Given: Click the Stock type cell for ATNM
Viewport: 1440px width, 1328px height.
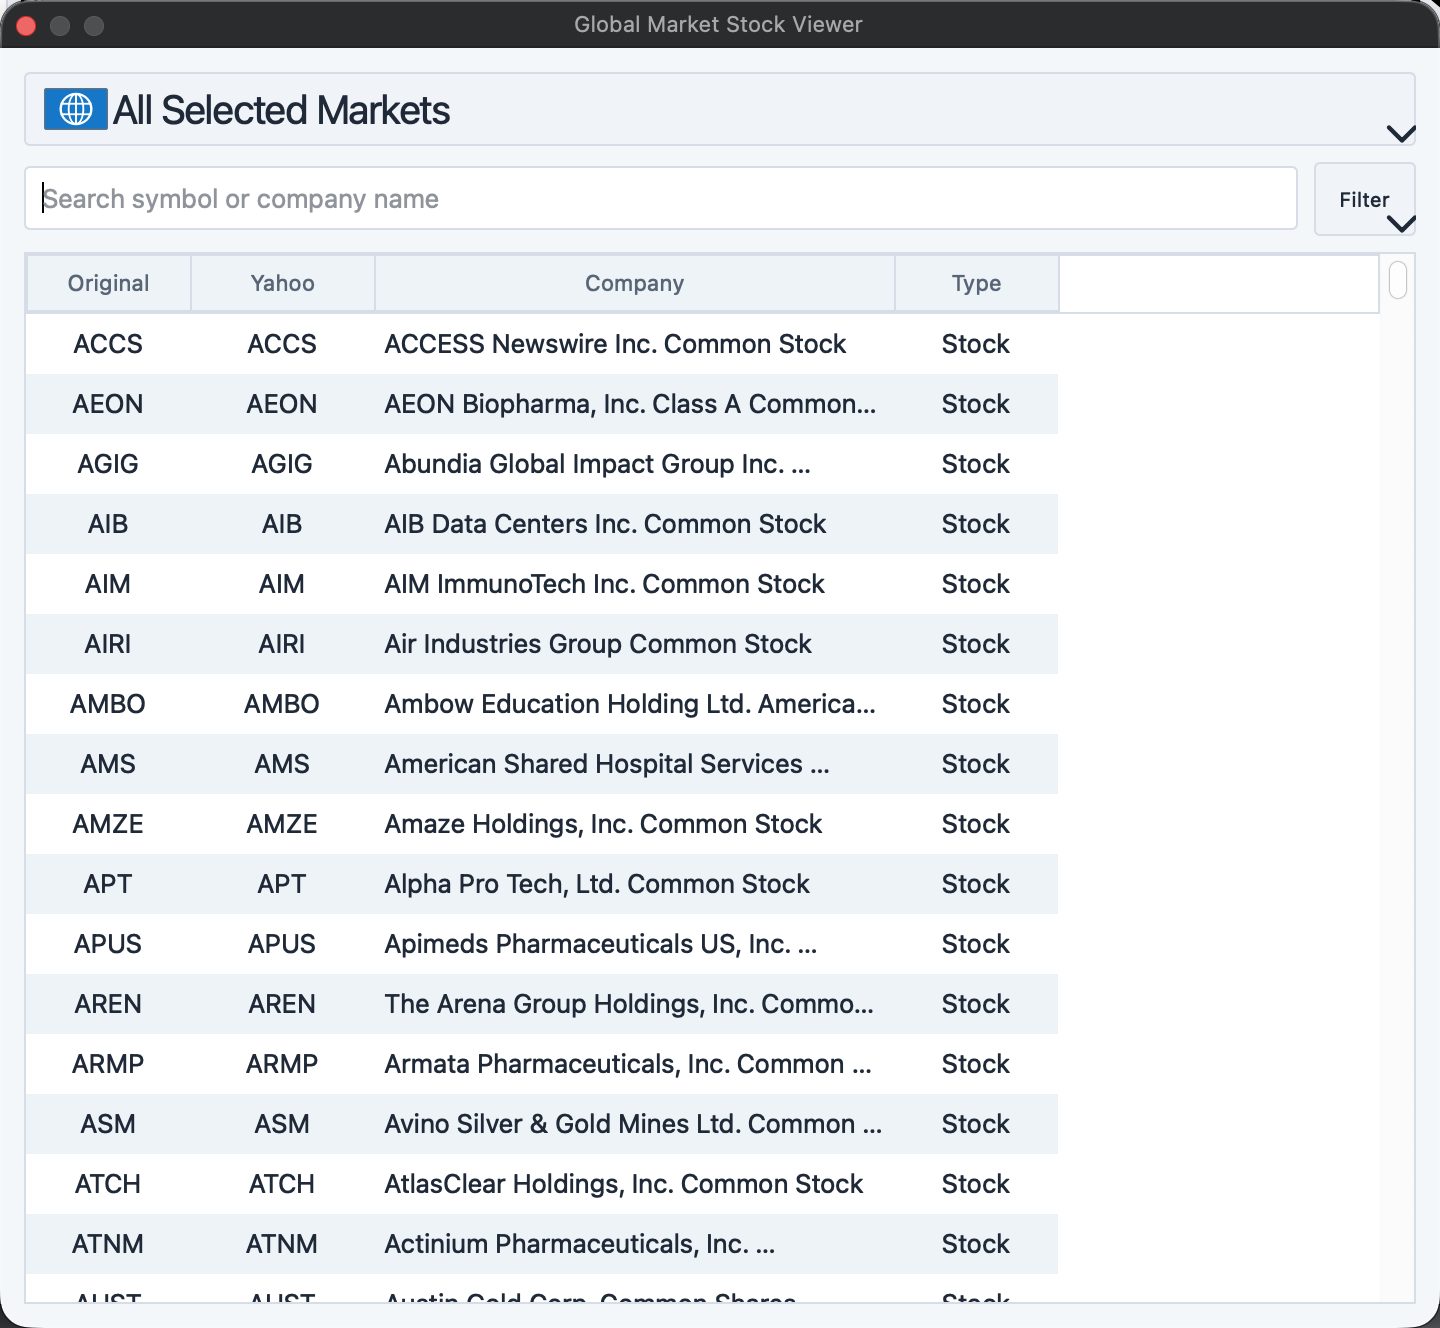Looking at the screenshot, I should click(976, 1244).
